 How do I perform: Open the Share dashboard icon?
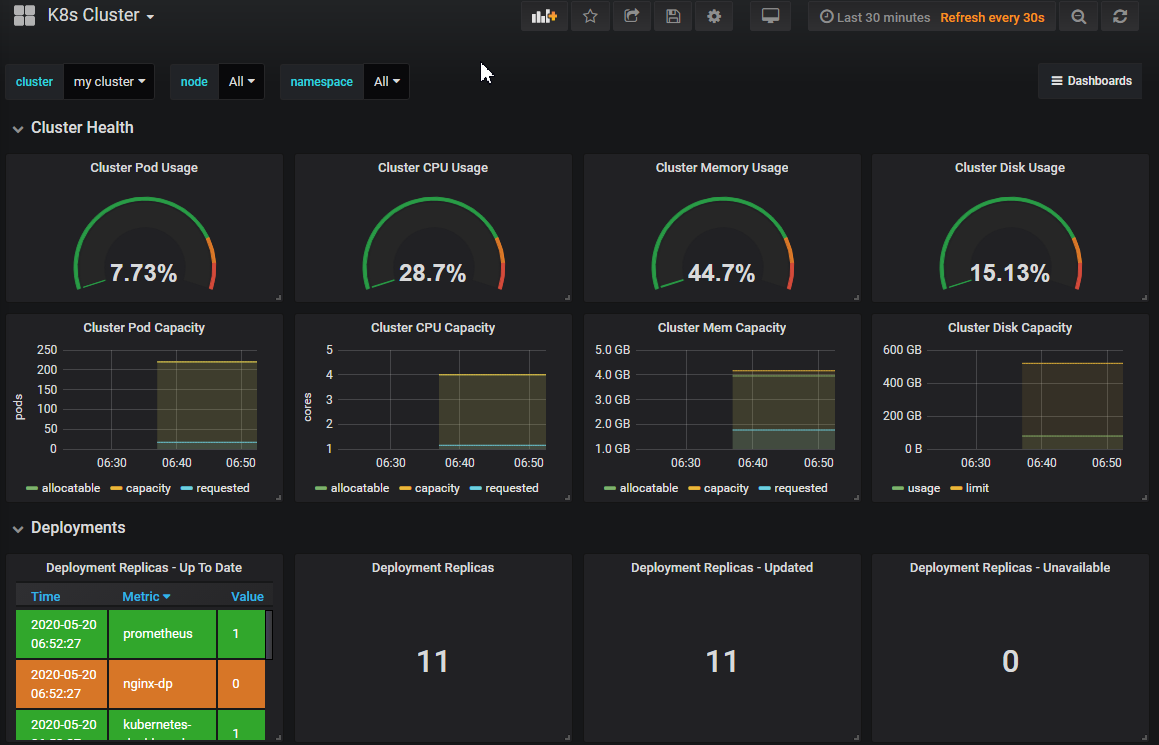(x=631, y=15)
